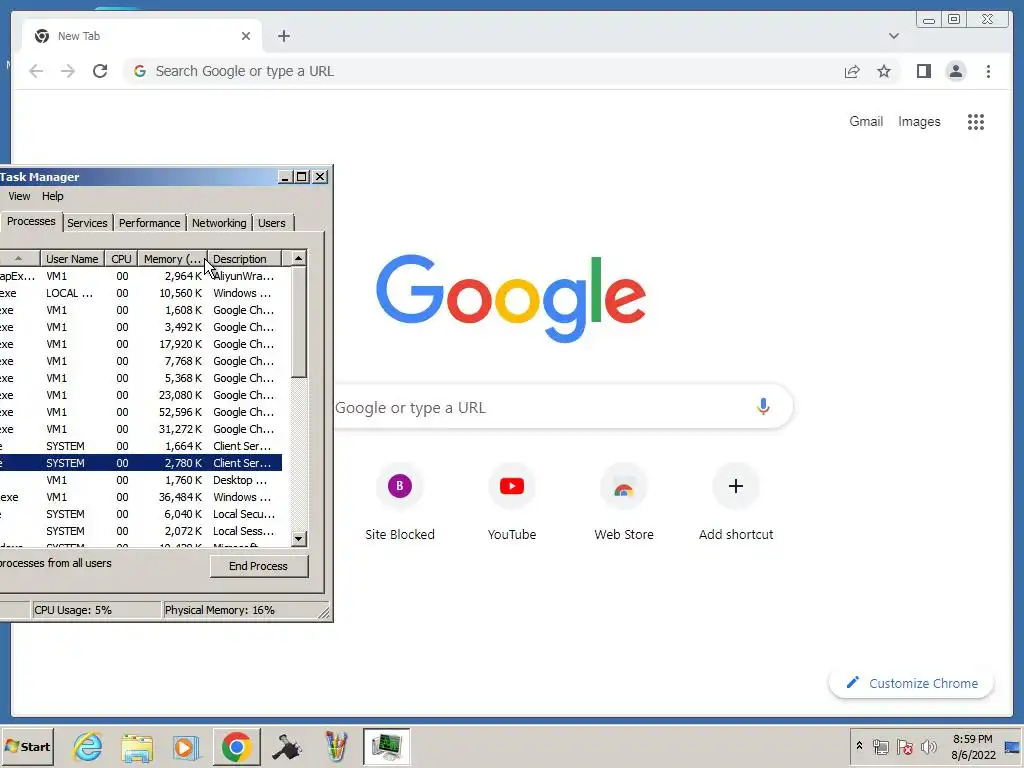Select Local Sess... process row

[140, 531]
